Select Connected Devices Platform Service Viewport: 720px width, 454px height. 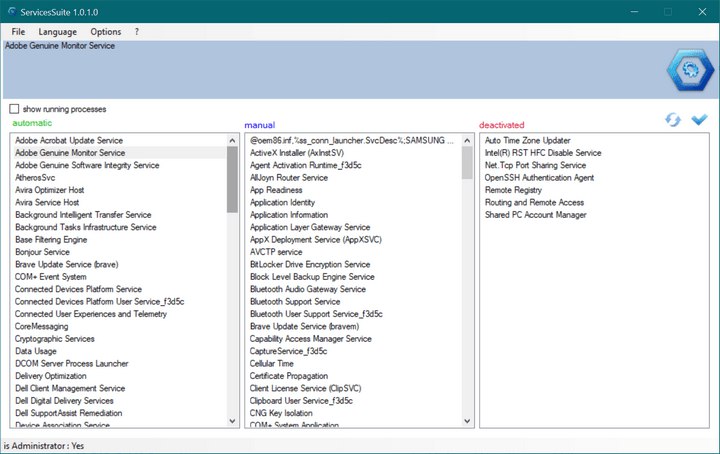point(78,289)
